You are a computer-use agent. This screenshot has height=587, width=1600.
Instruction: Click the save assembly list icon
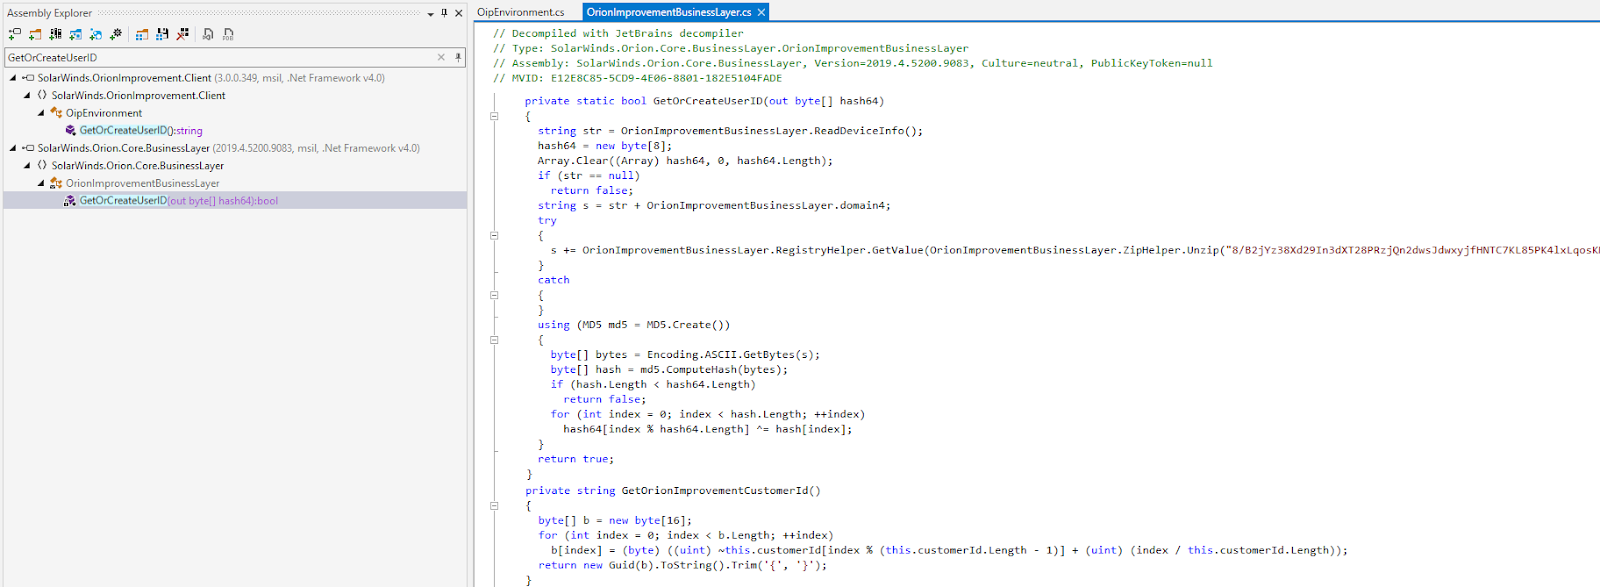(162, 34)
